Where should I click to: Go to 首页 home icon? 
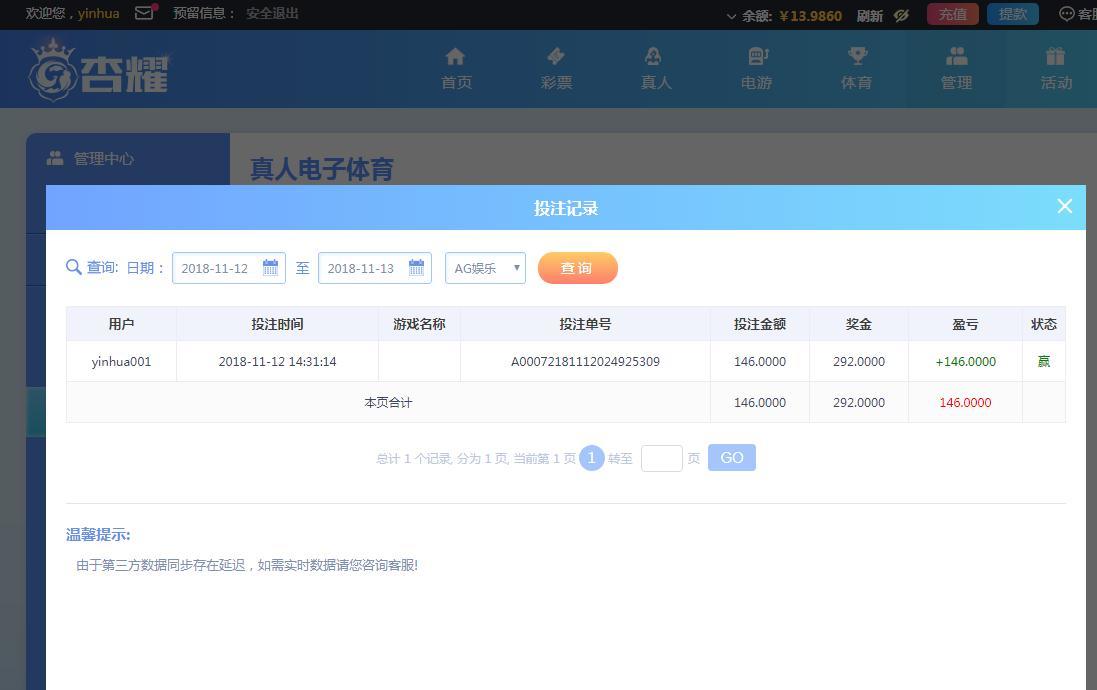click(456, 68)
